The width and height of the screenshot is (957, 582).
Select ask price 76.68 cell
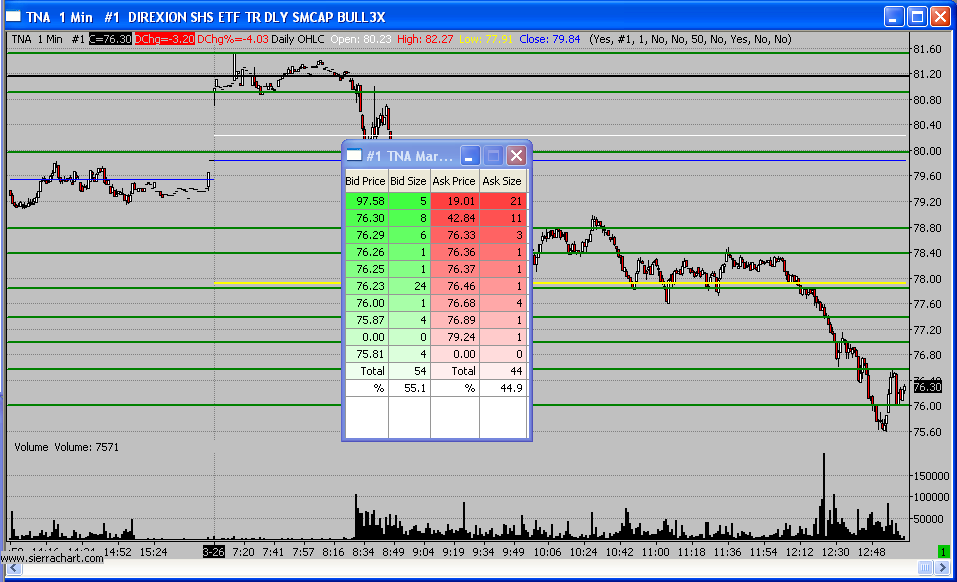455,303
